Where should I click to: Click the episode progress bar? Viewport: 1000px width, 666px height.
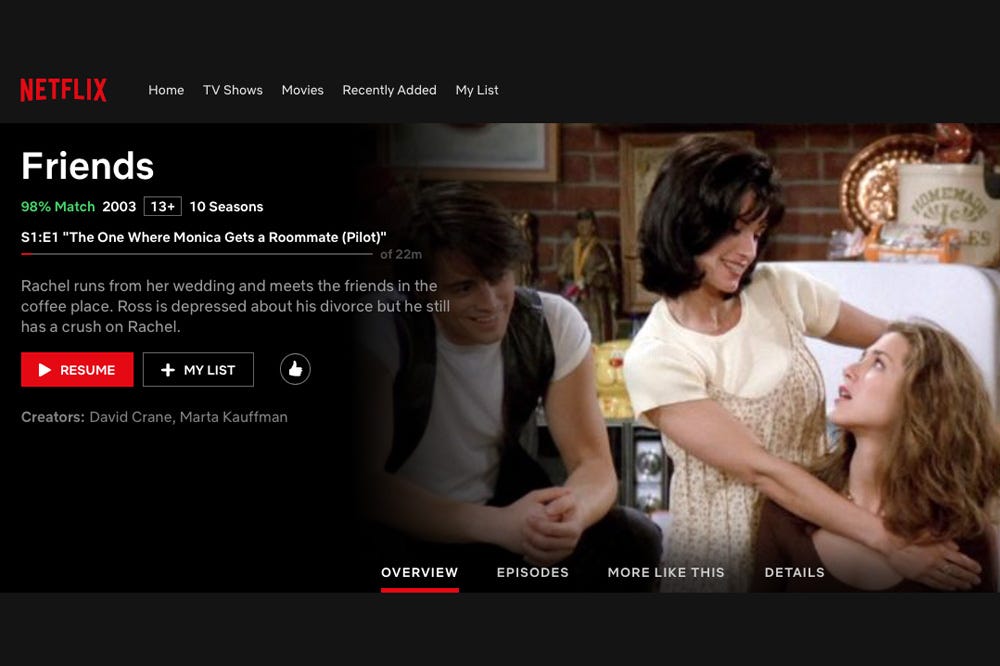click(x=196, y=254)
